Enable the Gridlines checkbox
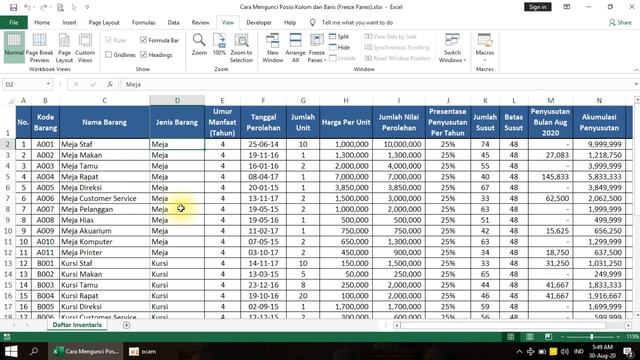 click(x=109, y=55)
